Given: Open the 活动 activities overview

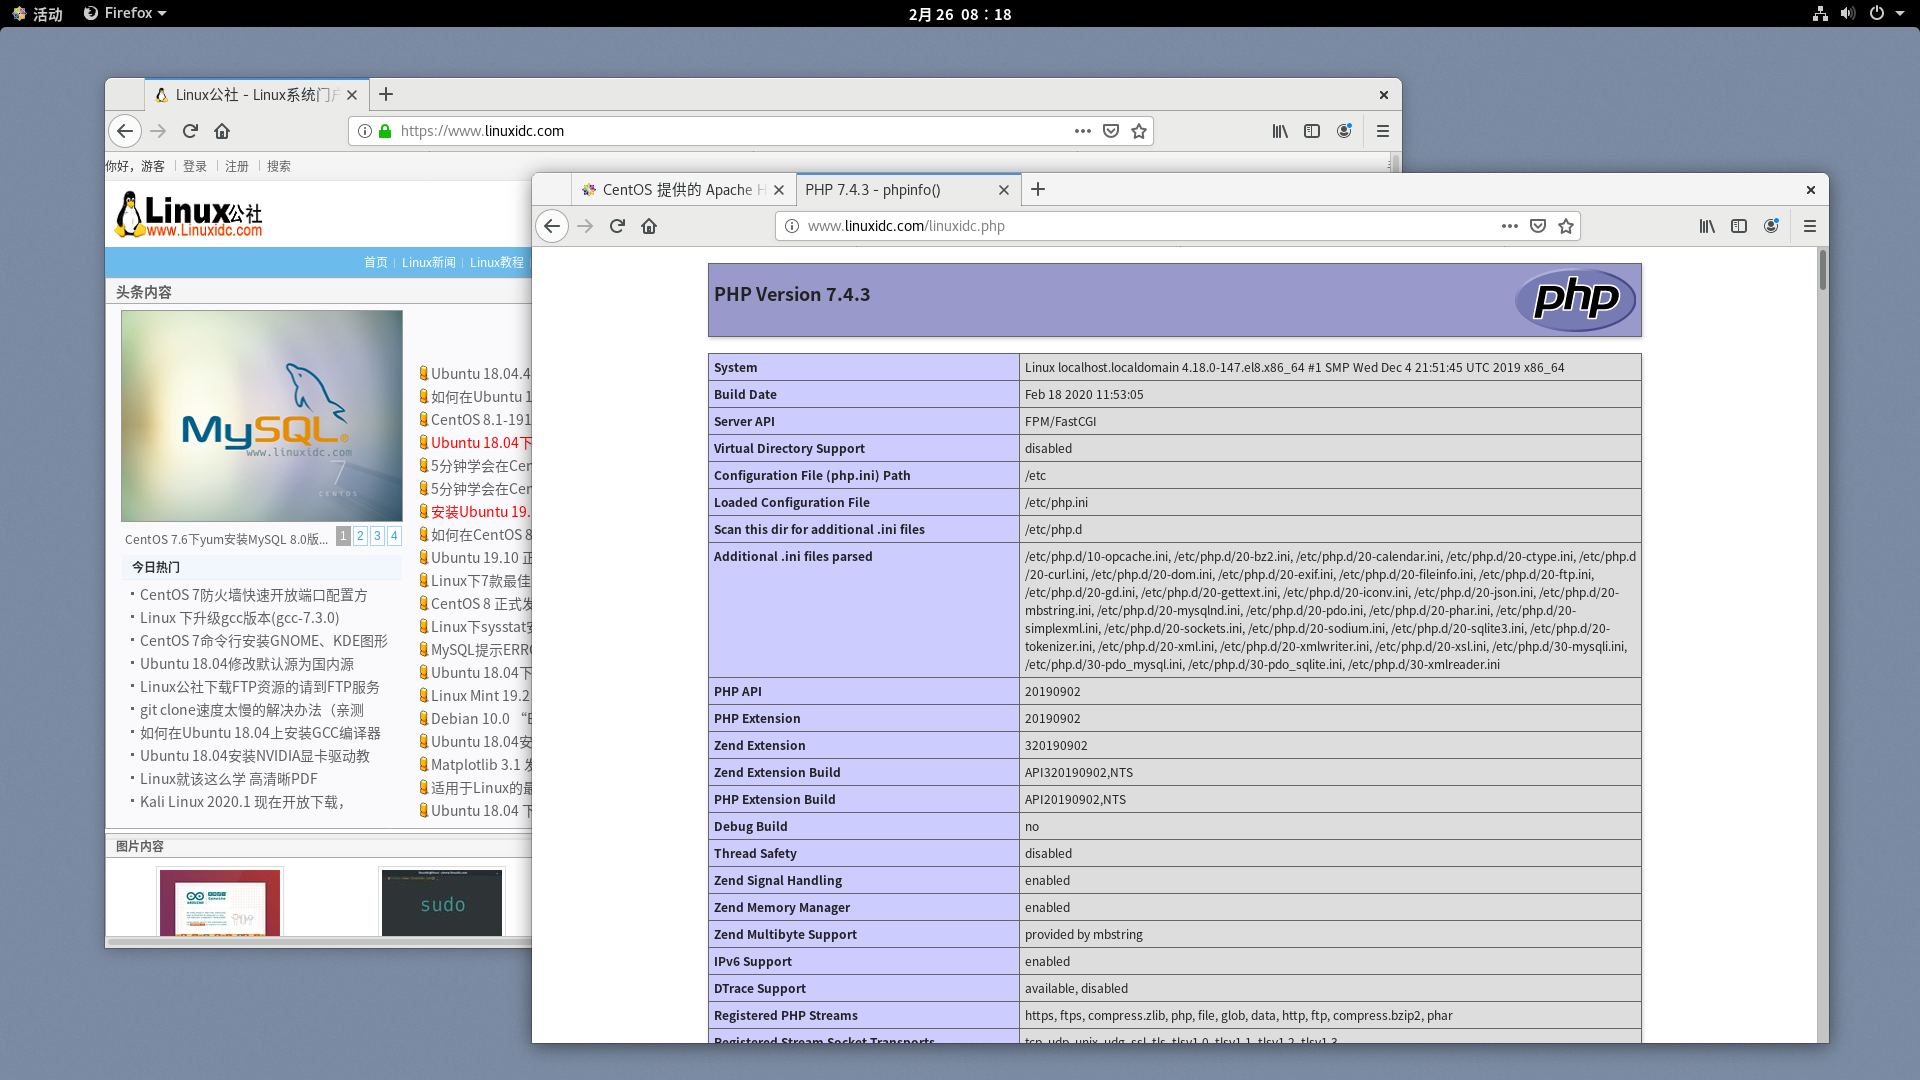Looking at the screenshot, I should 38,14.
